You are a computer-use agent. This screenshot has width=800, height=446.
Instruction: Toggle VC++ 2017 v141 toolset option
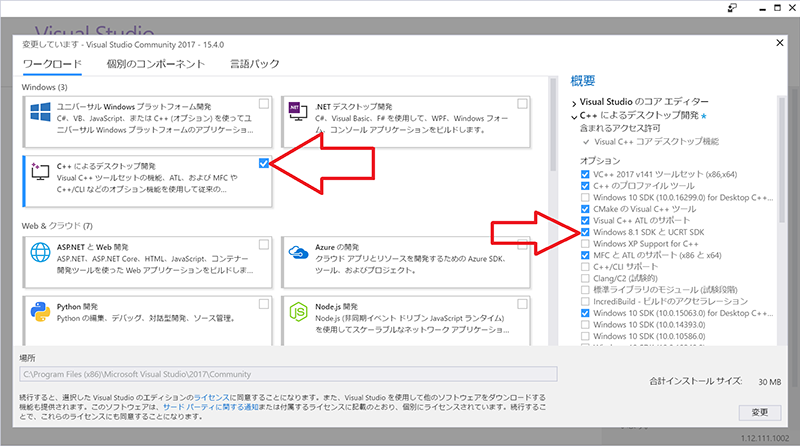(x=585, y=175)
